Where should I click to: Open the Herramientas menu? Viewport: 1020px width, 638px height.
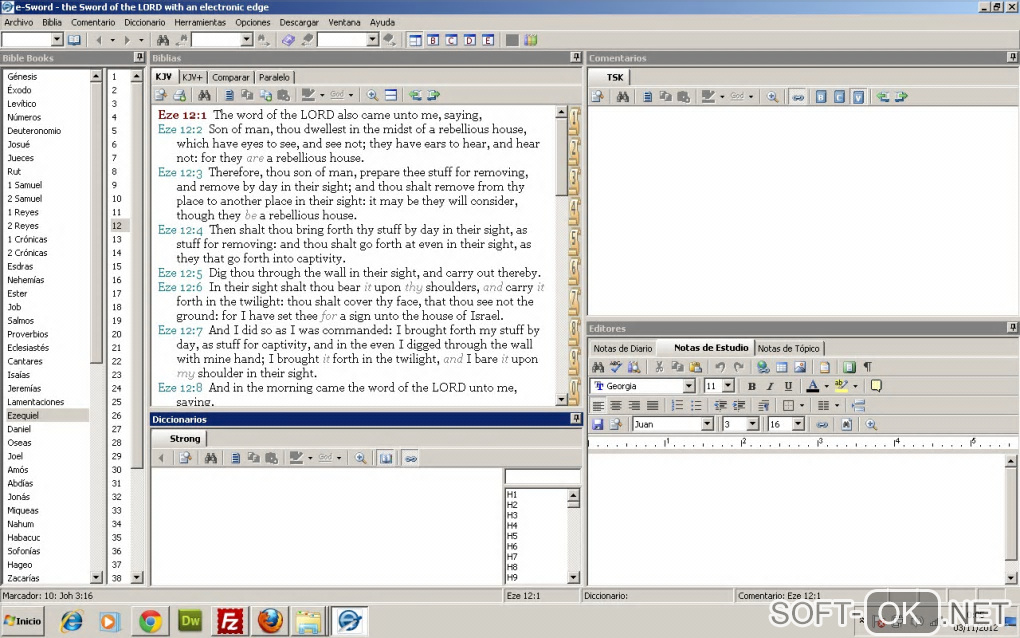200,22
